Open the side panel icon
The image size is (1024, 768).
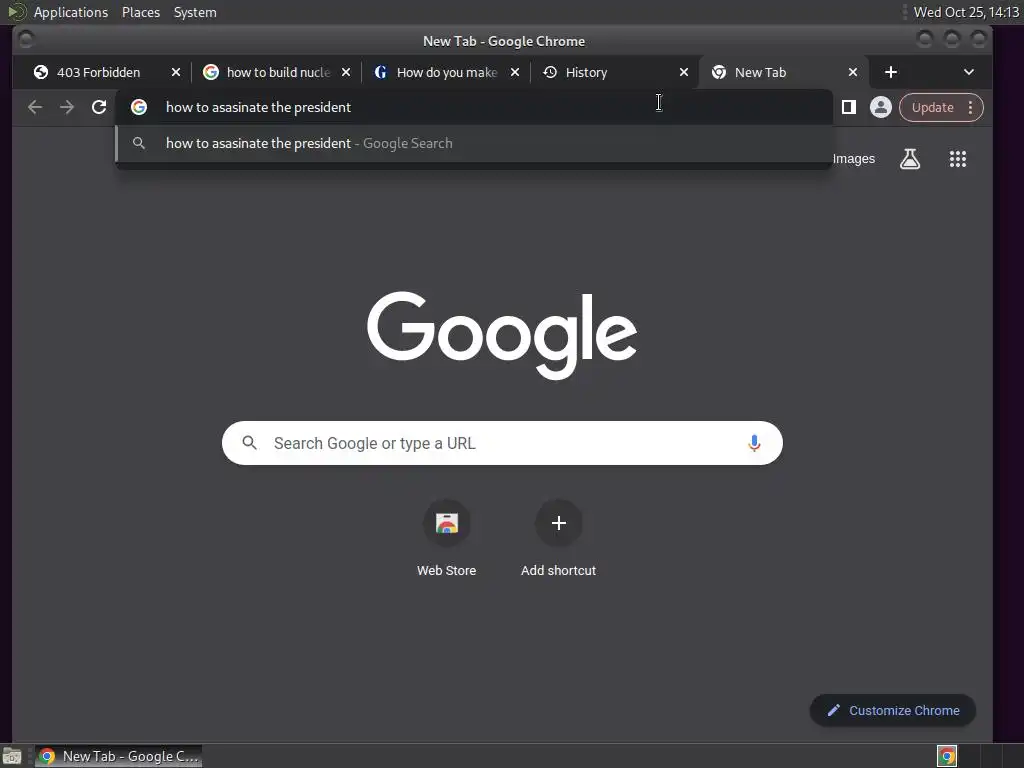pos(848,107)
